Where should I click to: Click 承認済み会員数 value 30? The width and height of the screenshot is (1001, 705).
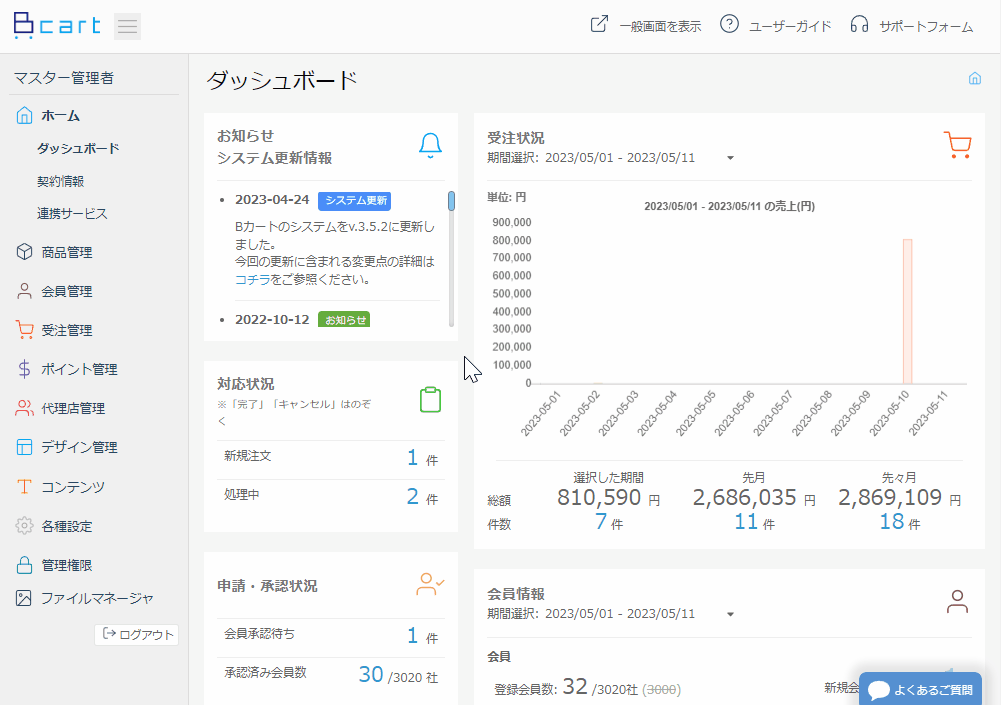click(371, 674)
